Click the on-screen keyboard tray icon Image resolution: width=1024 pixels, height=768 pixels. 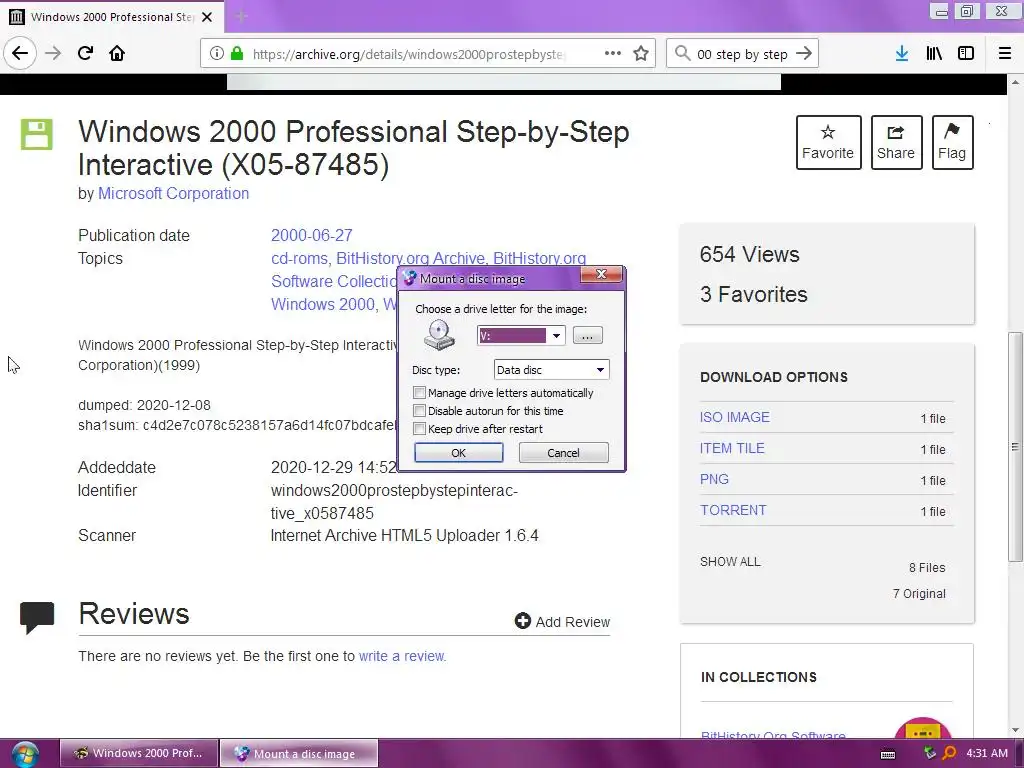(x=888, y=754)
